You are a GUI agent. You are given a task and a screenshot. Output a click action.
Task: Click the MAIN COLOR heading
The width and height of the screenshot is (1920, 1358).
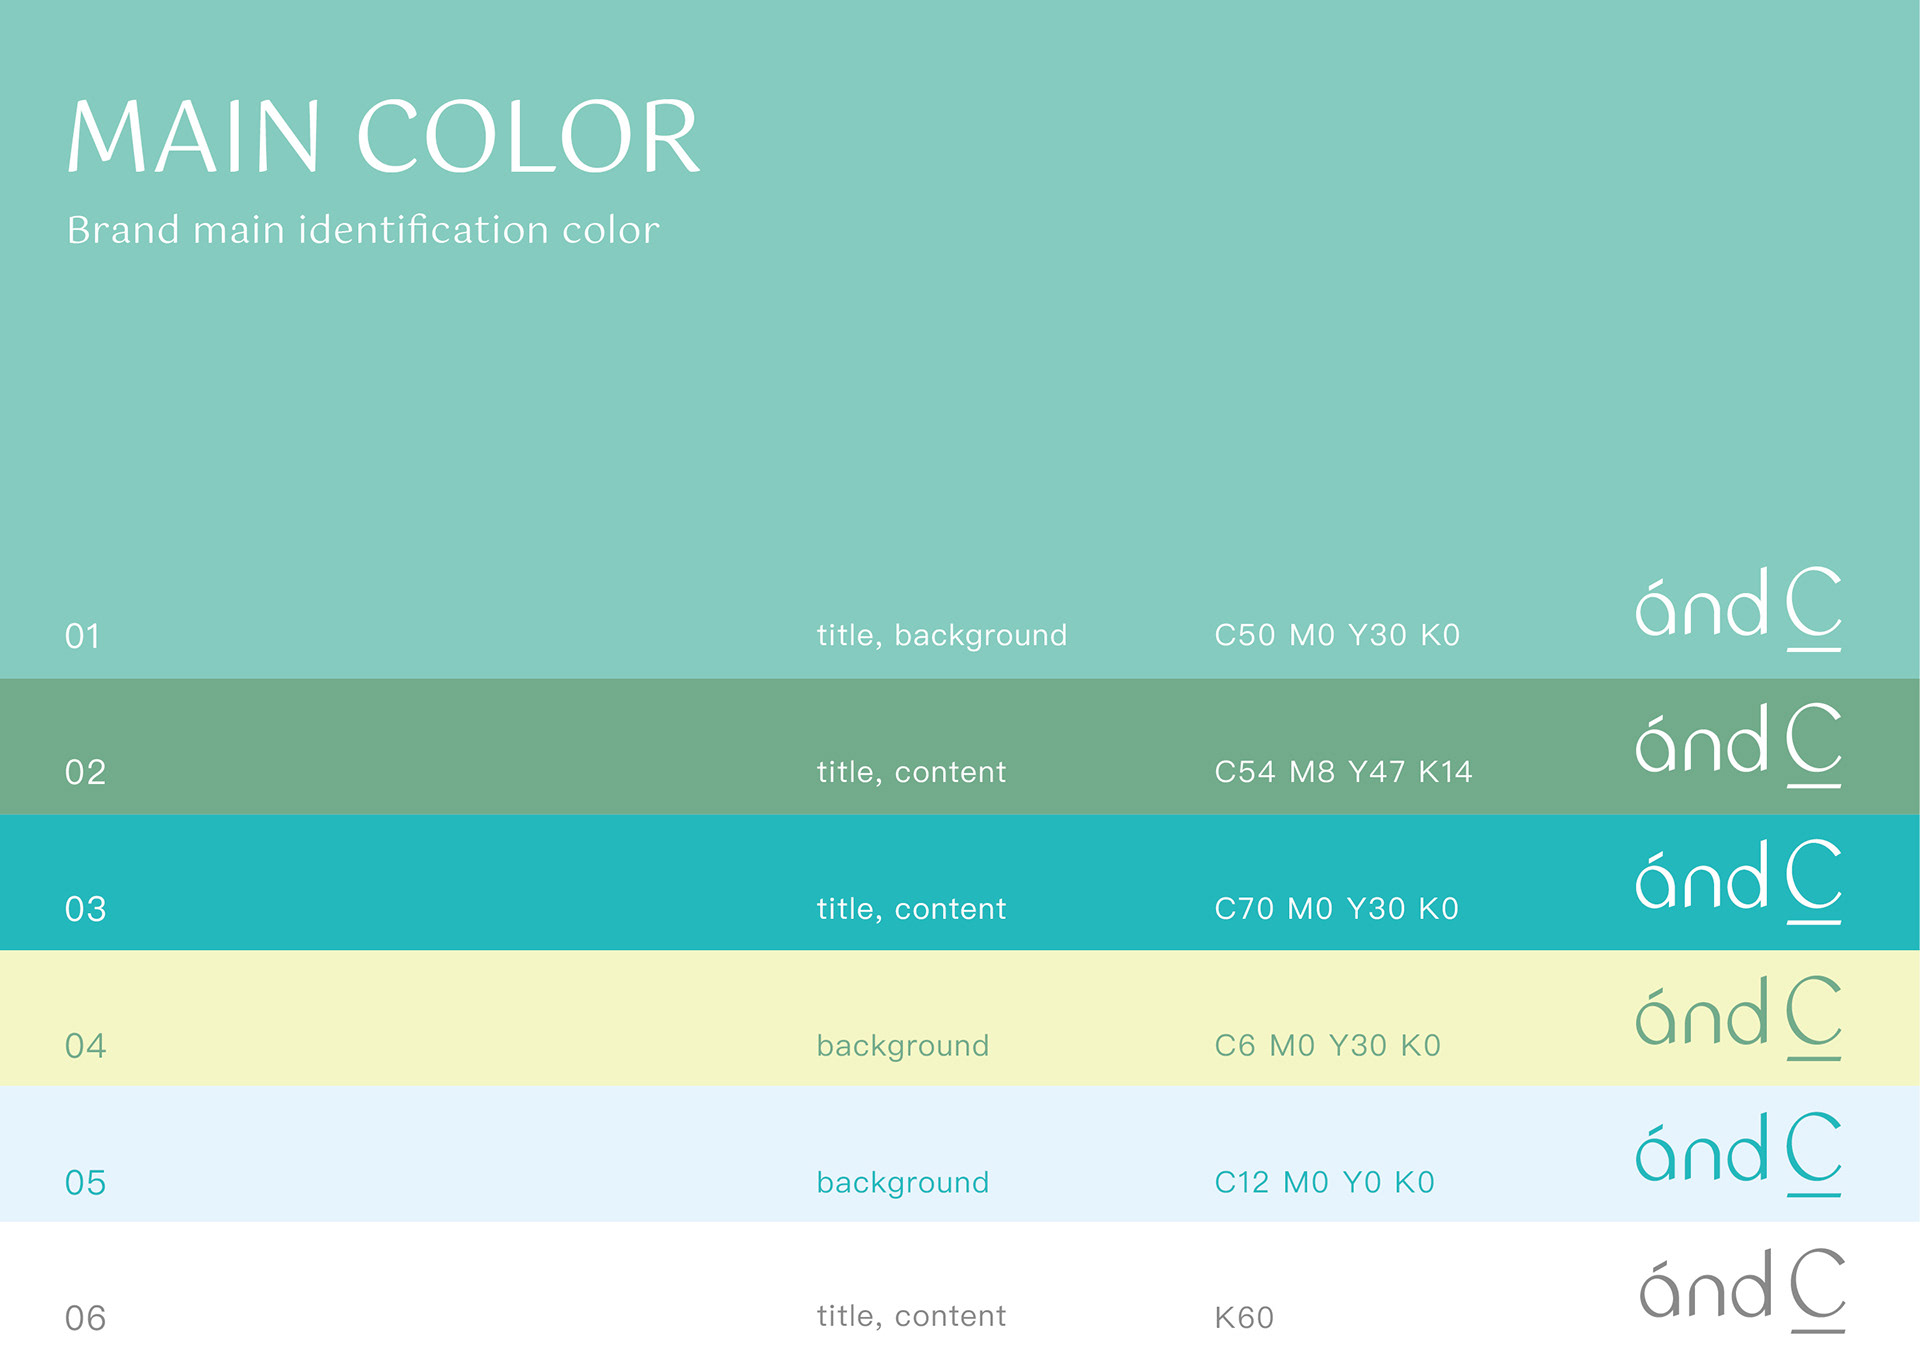pos(383,137)
